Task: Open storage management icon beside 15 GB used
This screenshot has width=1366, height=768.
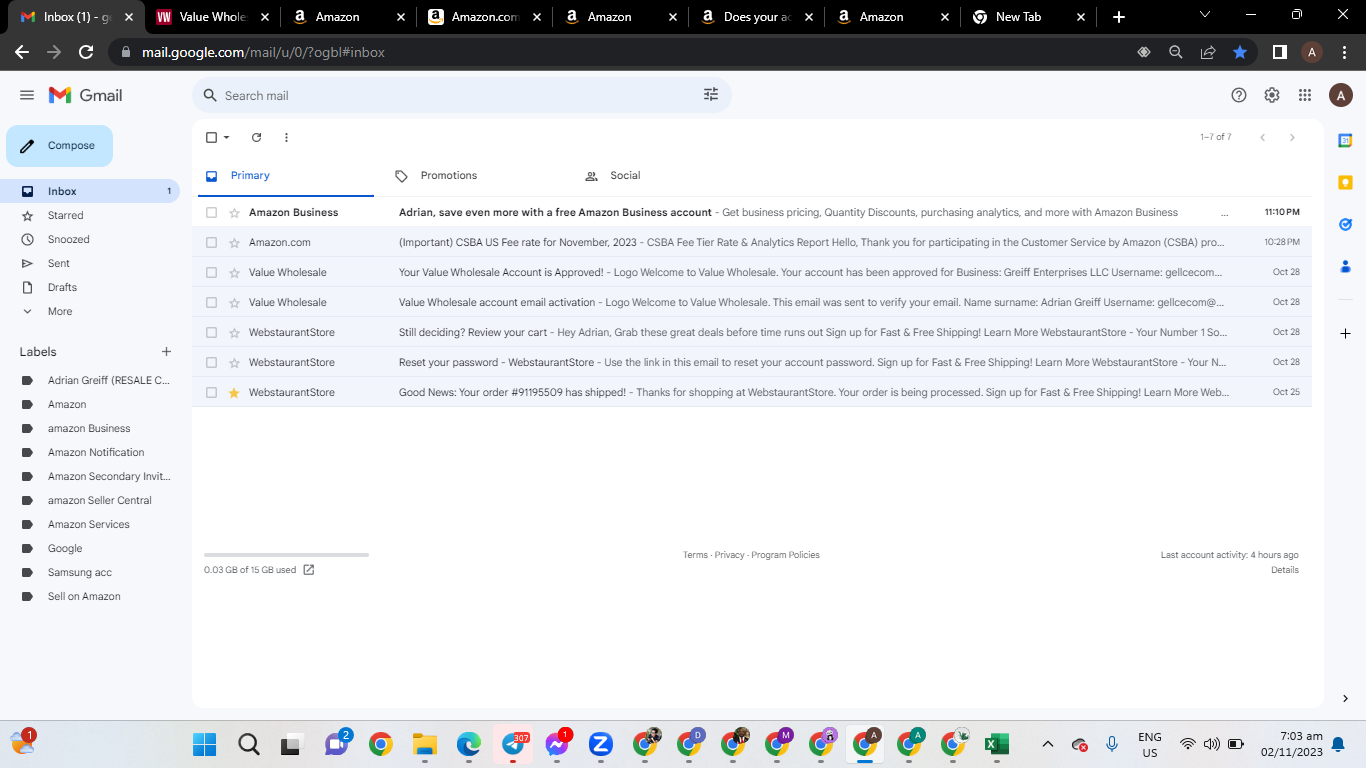Action: [309, 570]
